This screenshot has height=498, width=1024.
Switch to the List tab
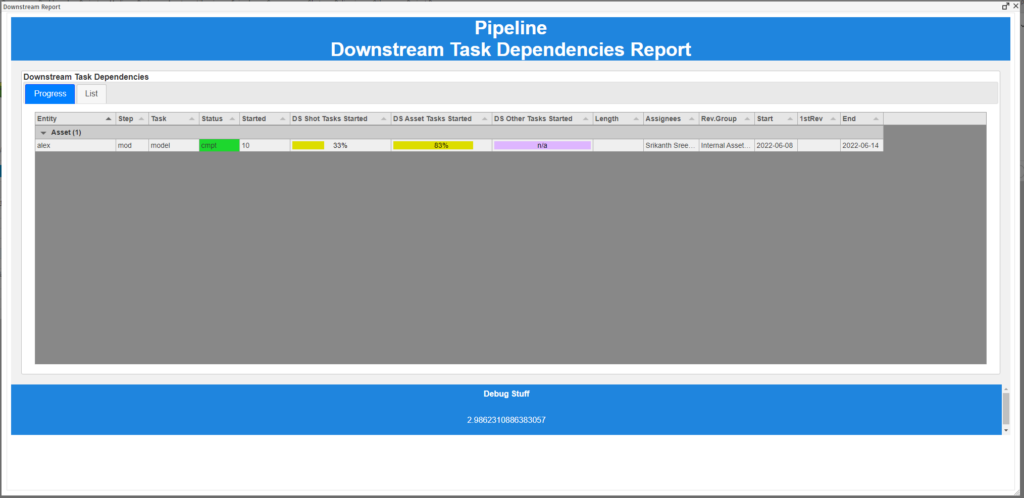pyautogui.click(x=91, y=94)
